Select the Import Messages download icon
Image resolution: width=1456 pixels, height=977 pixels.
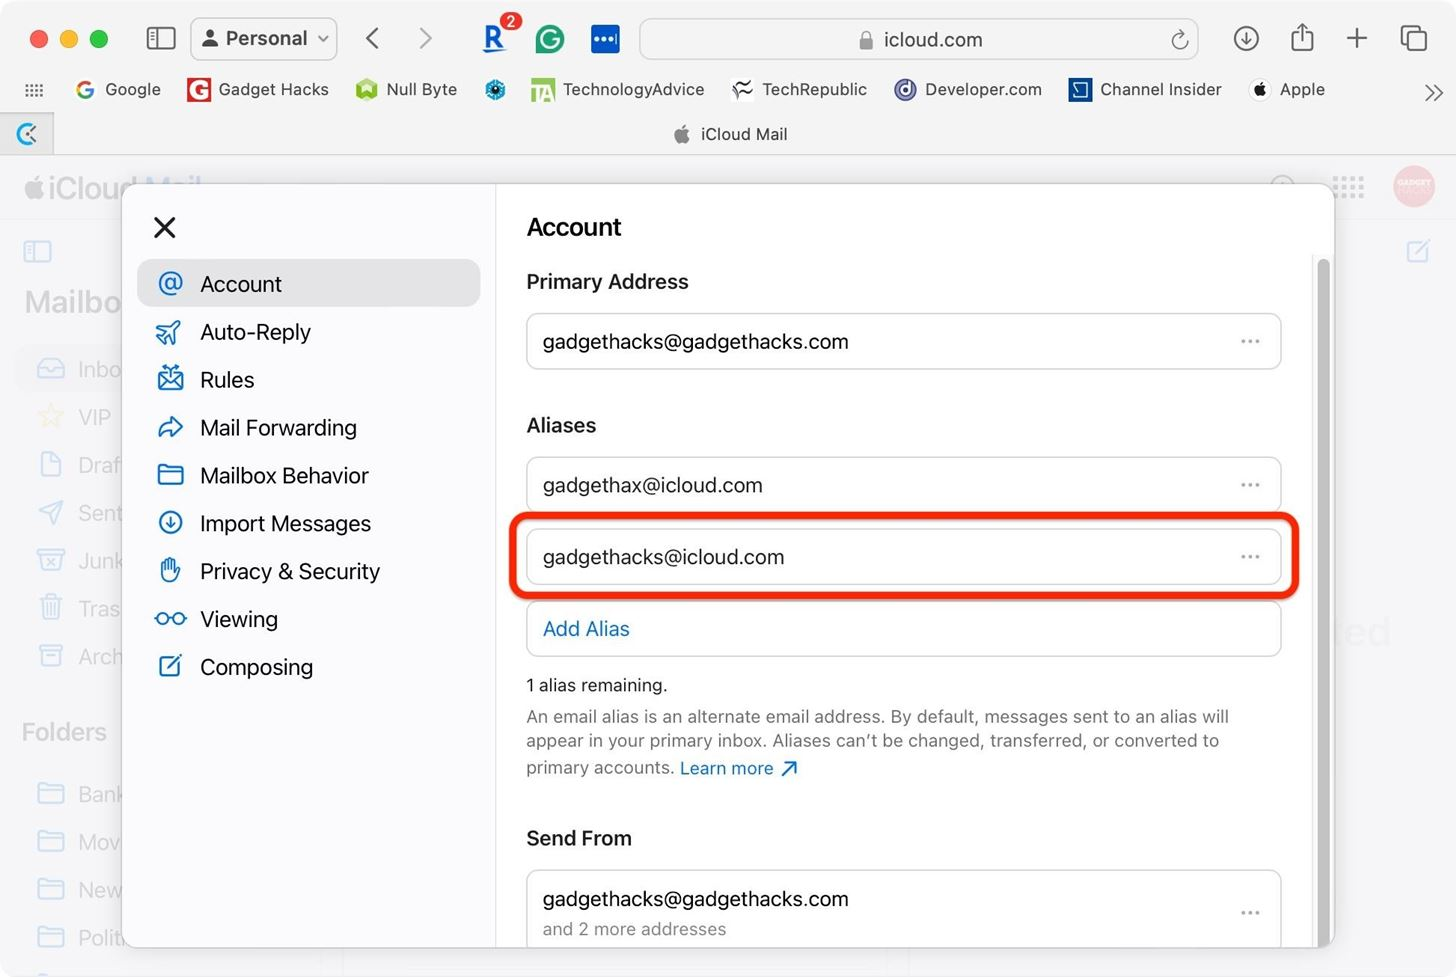coord(170,523)
